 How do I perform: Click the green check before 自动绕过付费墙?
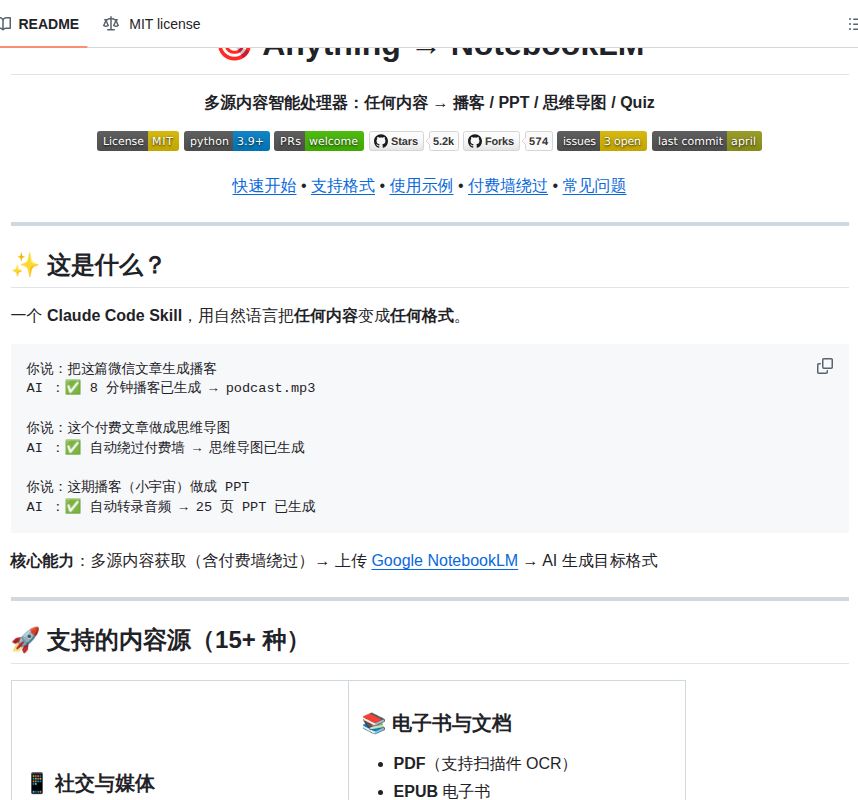tap(73, 448)
